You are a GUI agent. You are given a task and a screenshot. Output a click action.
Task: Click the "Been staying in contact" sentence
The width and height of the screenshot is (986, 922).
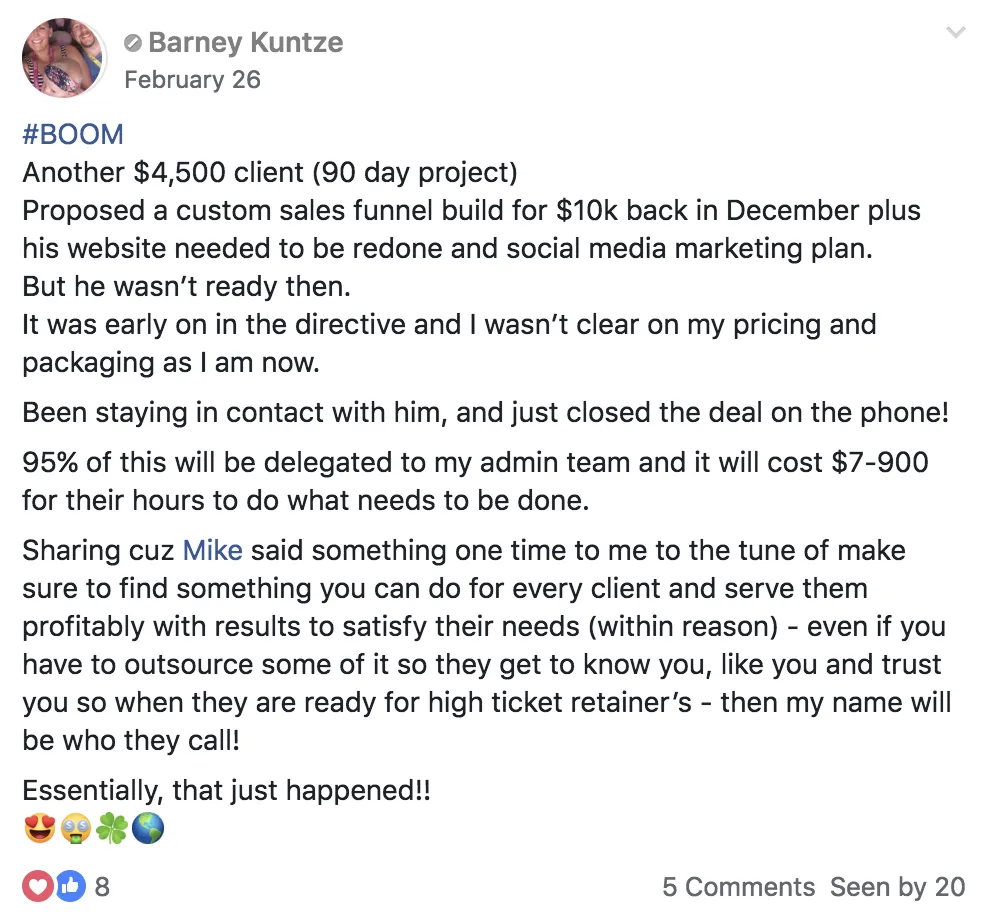(485, 412)
